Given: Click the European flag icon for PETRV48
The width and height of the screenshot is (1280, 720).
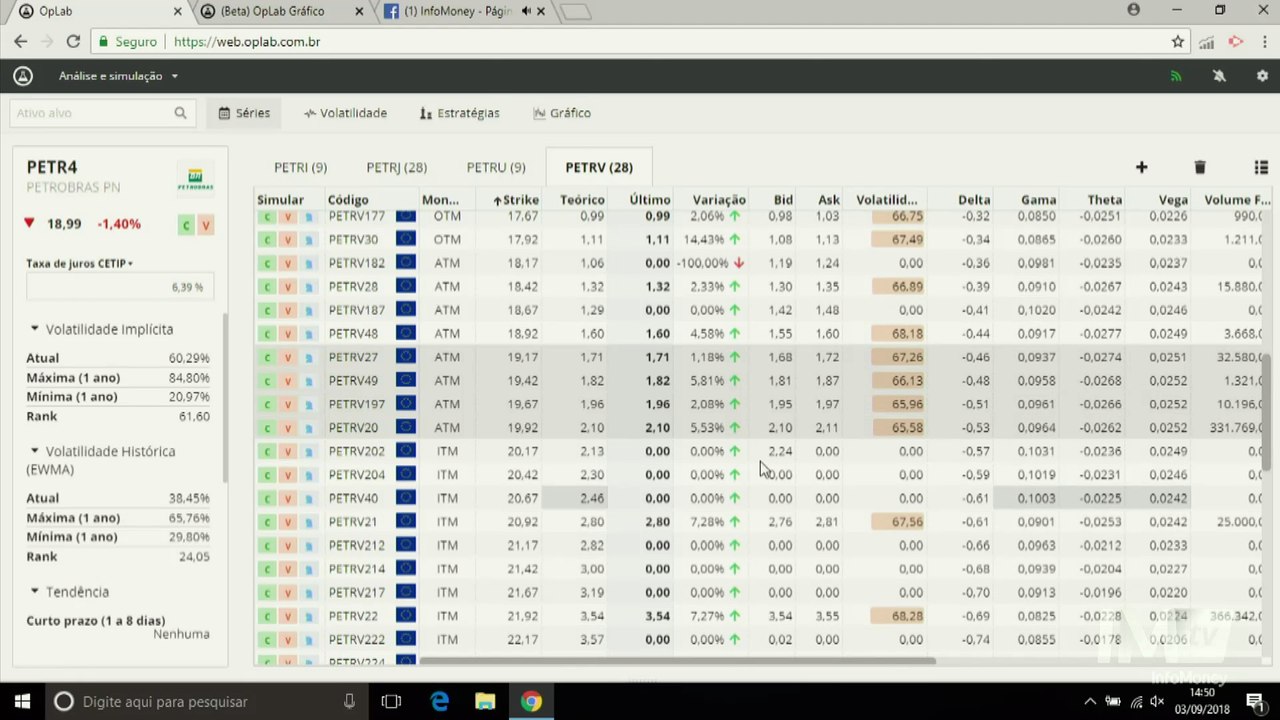Looking at the screenshot, I should [x=406, y=333].
